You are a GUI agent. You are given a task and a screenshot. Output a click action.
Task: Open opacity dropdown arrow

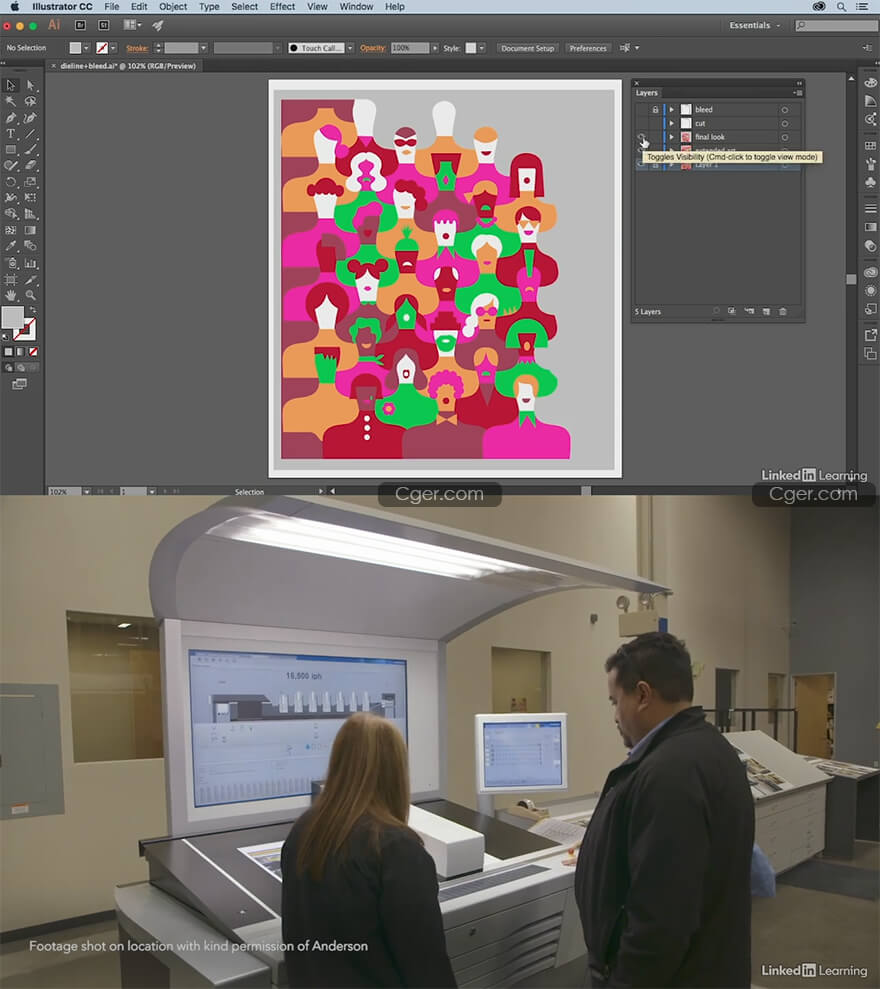[x=435, y=48]
